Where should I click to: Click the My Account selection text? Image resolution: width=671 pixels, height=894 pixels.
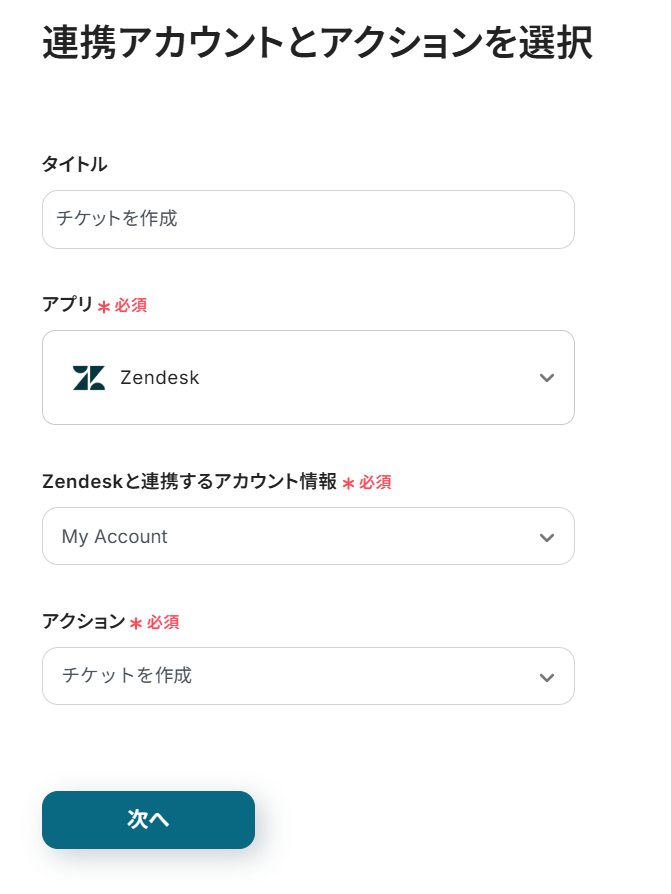coord(115,537)
